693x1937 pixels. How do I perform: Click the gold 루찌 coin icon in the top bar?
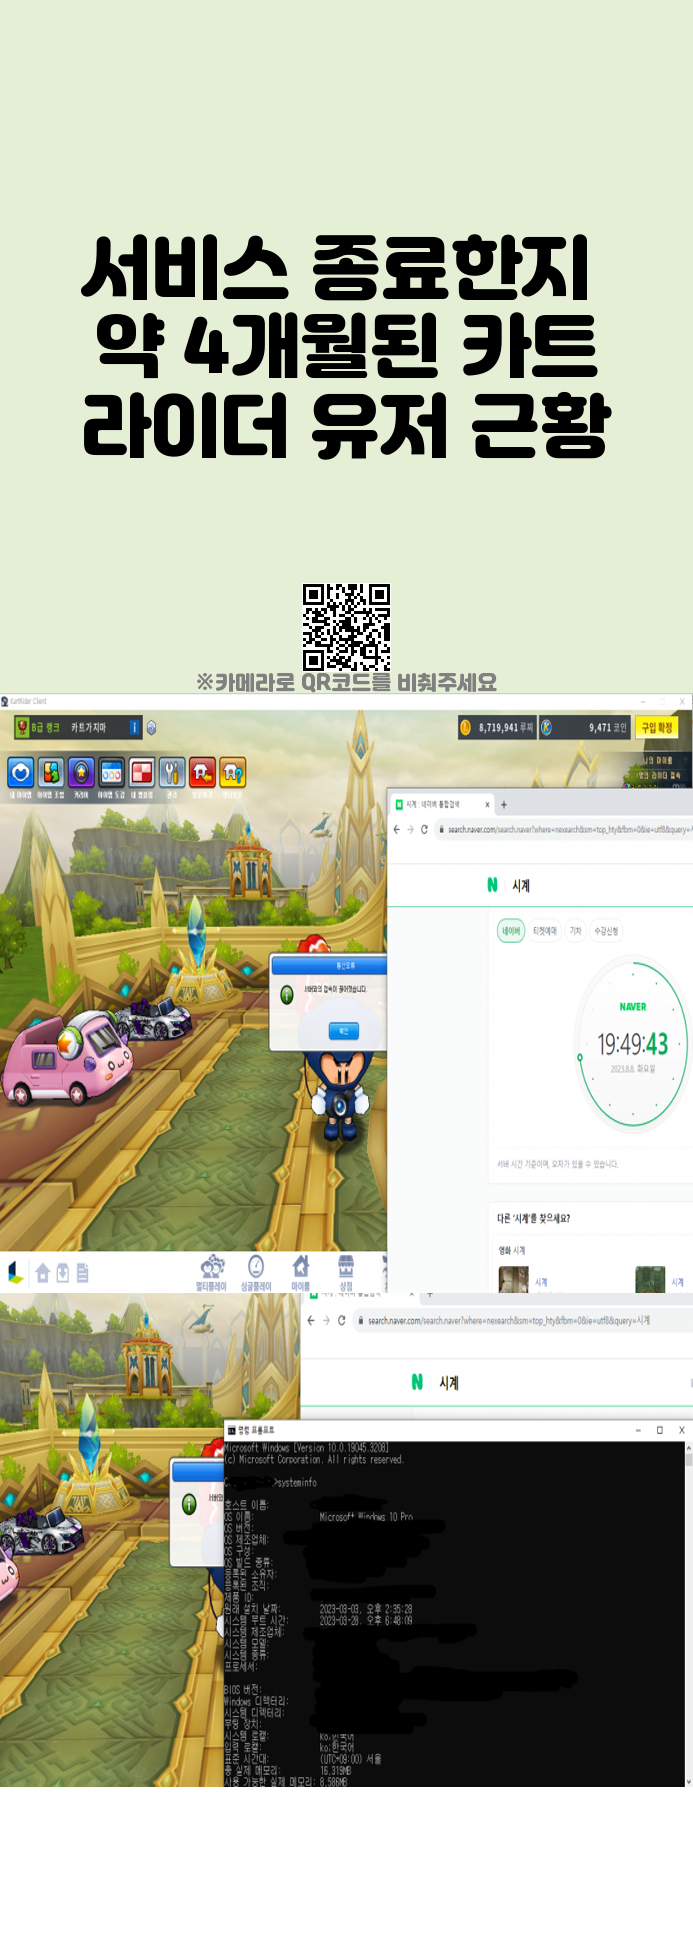(465, 727)
